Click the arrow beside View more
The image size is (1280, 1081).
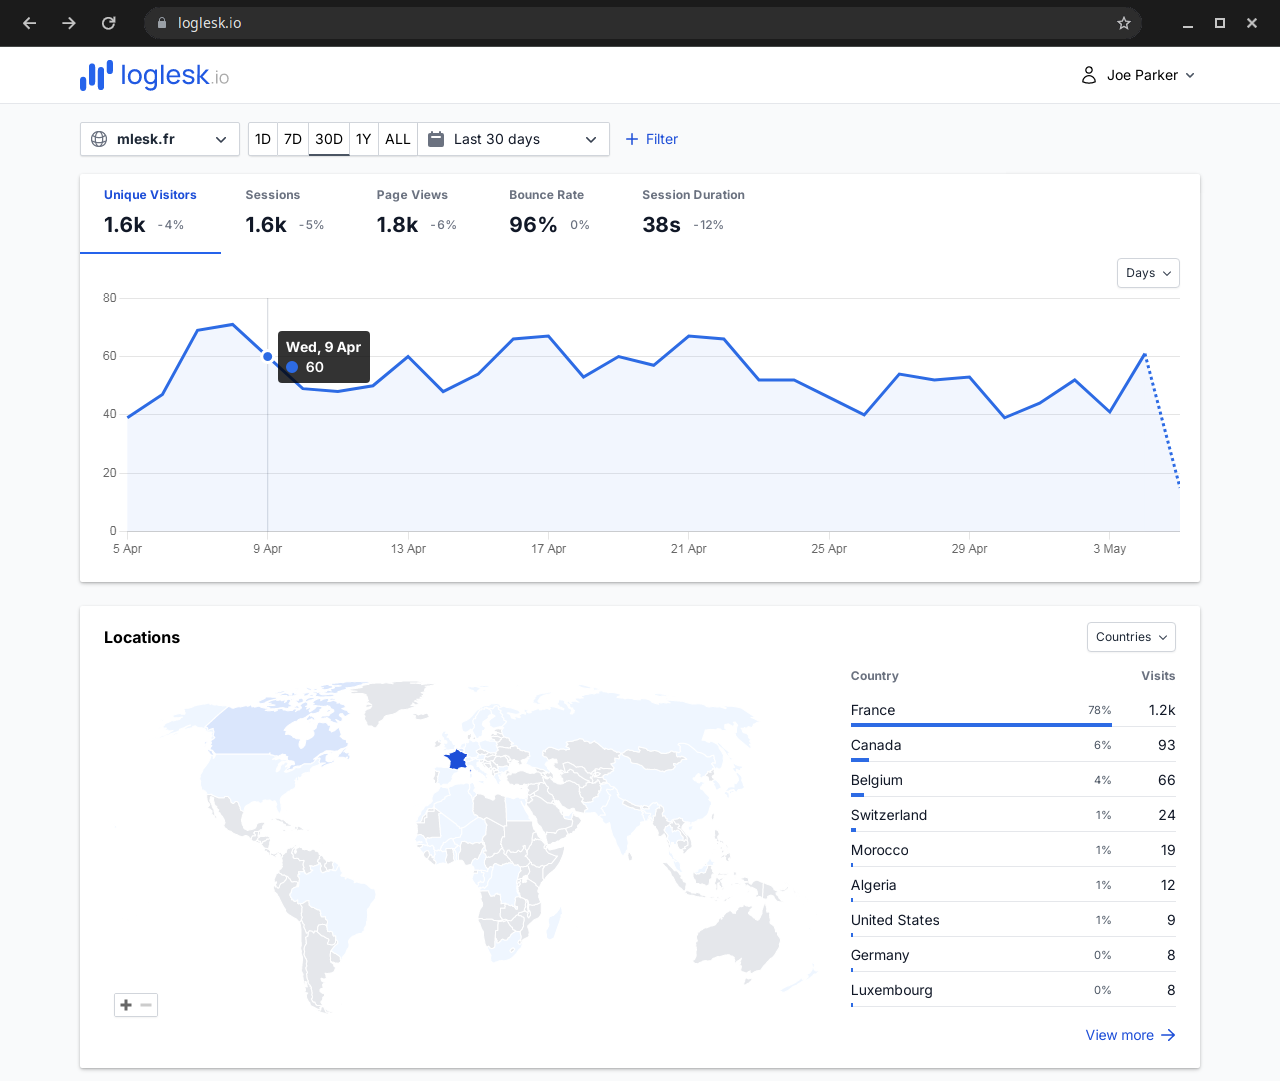point(1168,1035)
